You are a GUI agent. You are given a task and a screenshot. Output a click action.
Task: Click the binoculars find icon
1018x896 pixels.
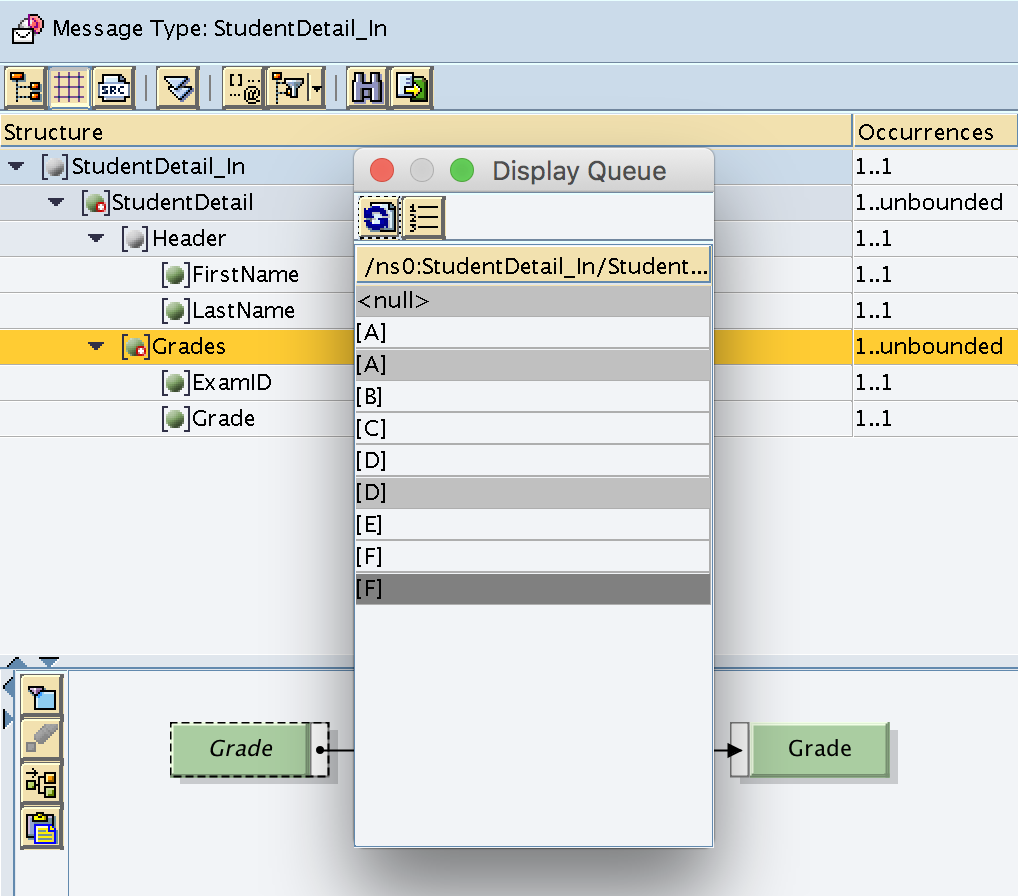click(x=367, y=87)
